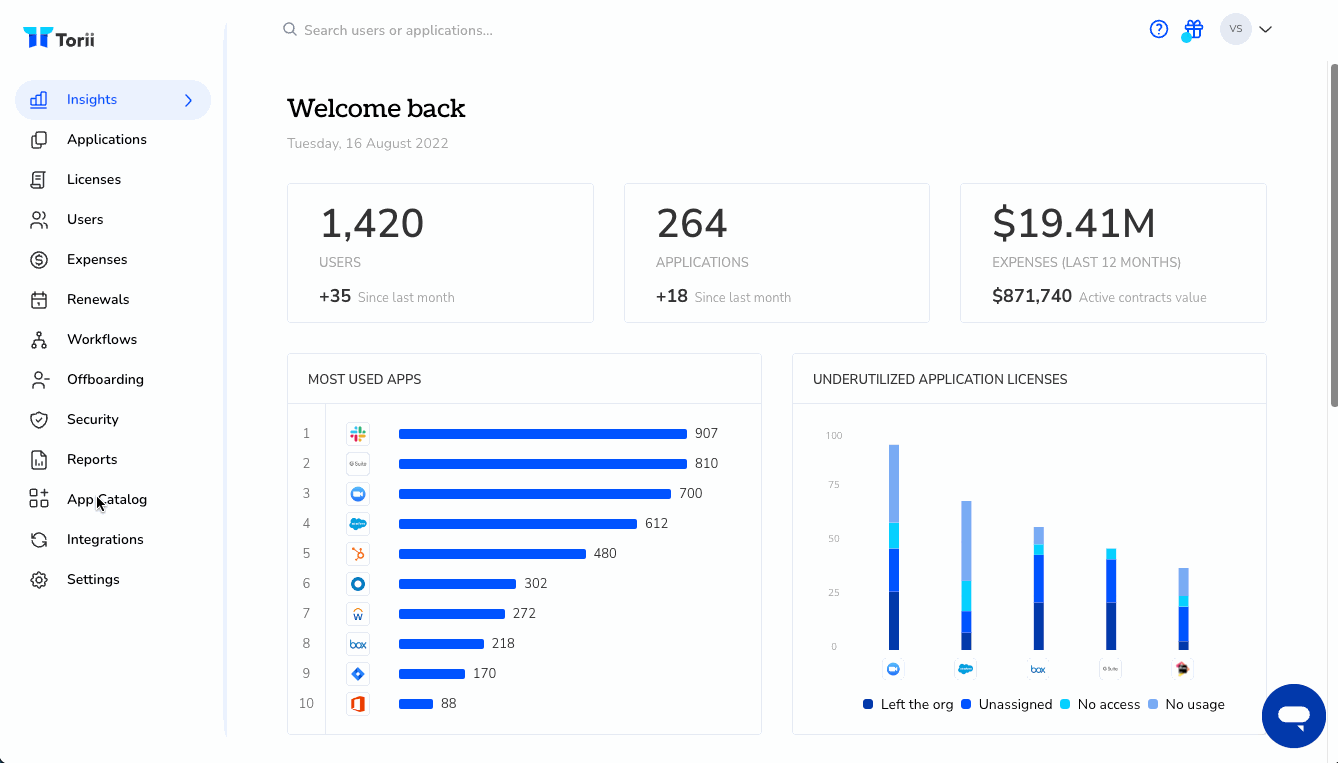This screenshot has height=763, width=1338.
Task: Click the Torii logo
Action: pos(58,38)
